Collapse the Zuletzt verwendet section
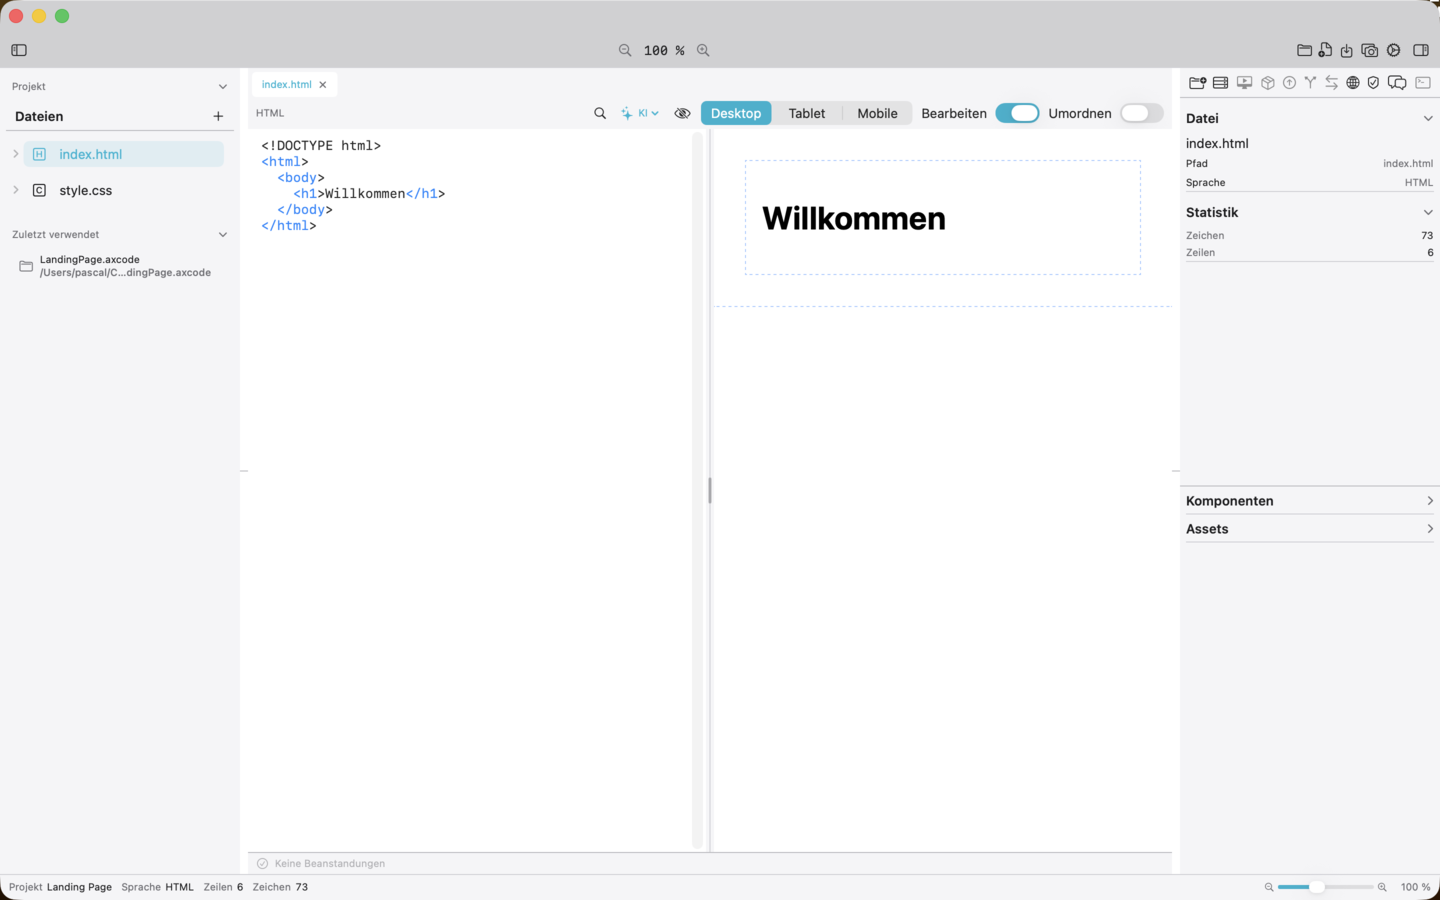 223,235
